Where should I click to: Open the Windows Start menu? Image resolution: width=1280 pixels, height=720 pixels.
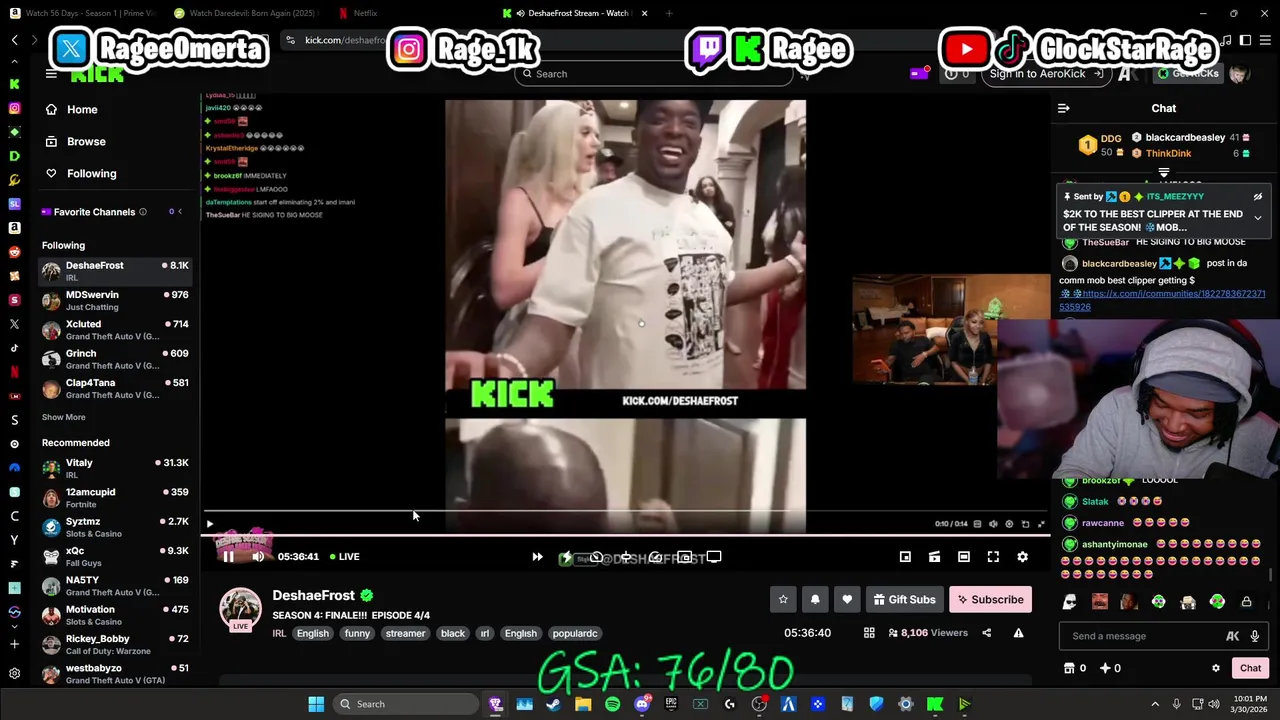(x=316, y=704)
